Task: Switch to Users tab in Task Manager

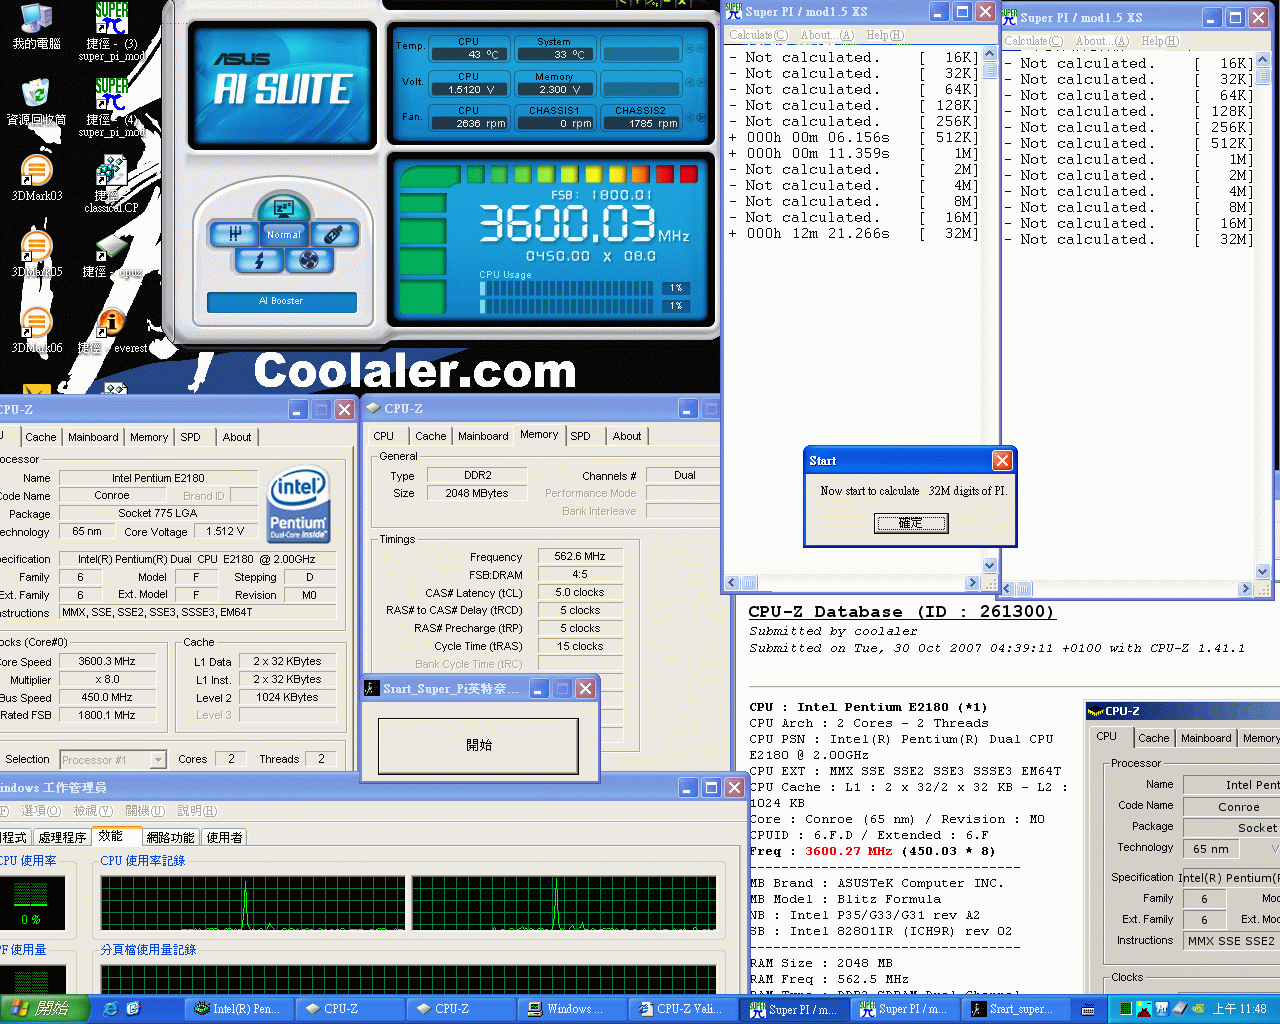Action: [x=224, y=837]
